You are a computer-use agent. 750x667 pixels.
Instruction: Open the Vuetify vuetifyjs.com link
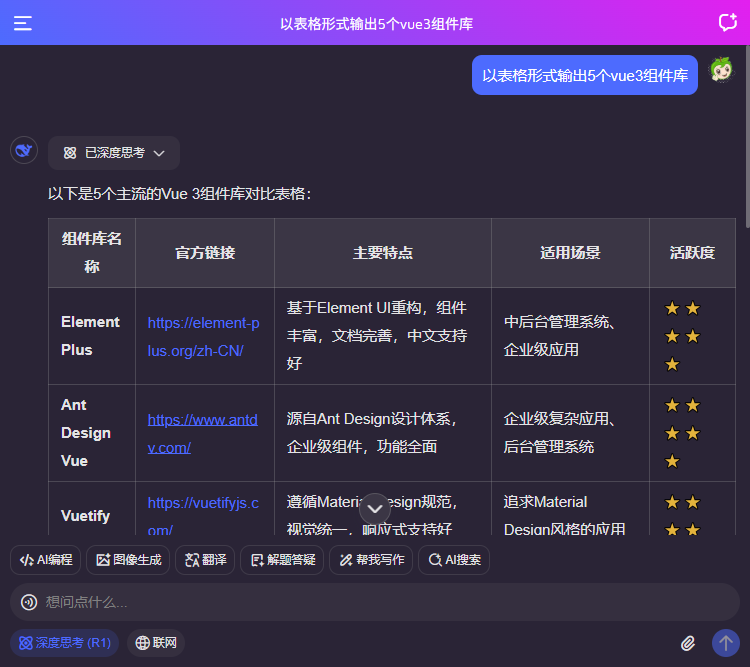click(x=203, y=516)
